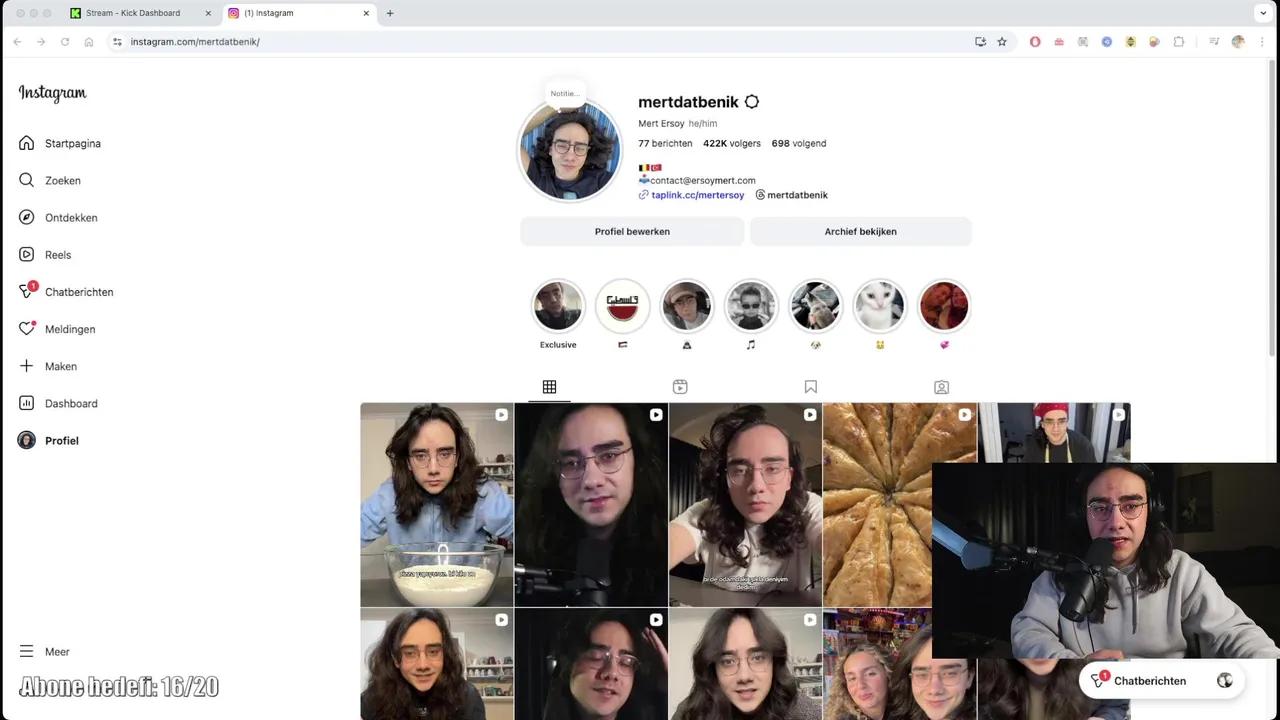Open the heart emoji highlight

pyautogui.click(x=944, y=306)
